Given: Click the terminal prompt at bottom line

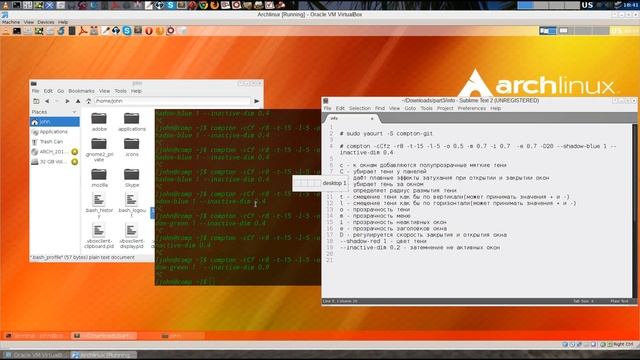Looking at the screenshot, I should 185,282.
